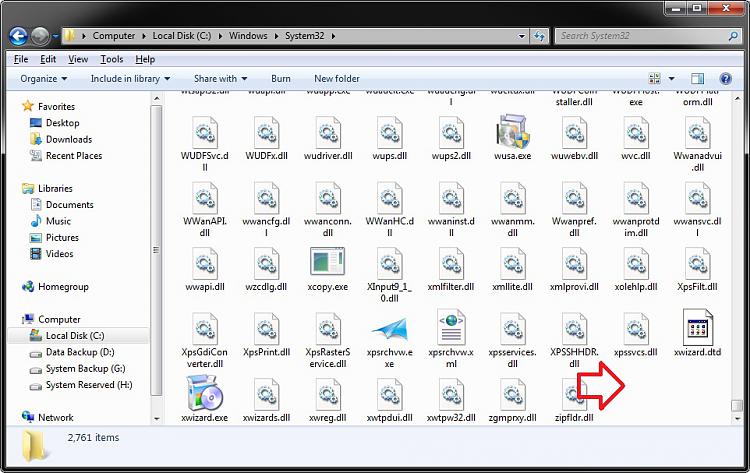Expand the chevron after Computer in path
This screenshot has height=473, width=750.
143,36
